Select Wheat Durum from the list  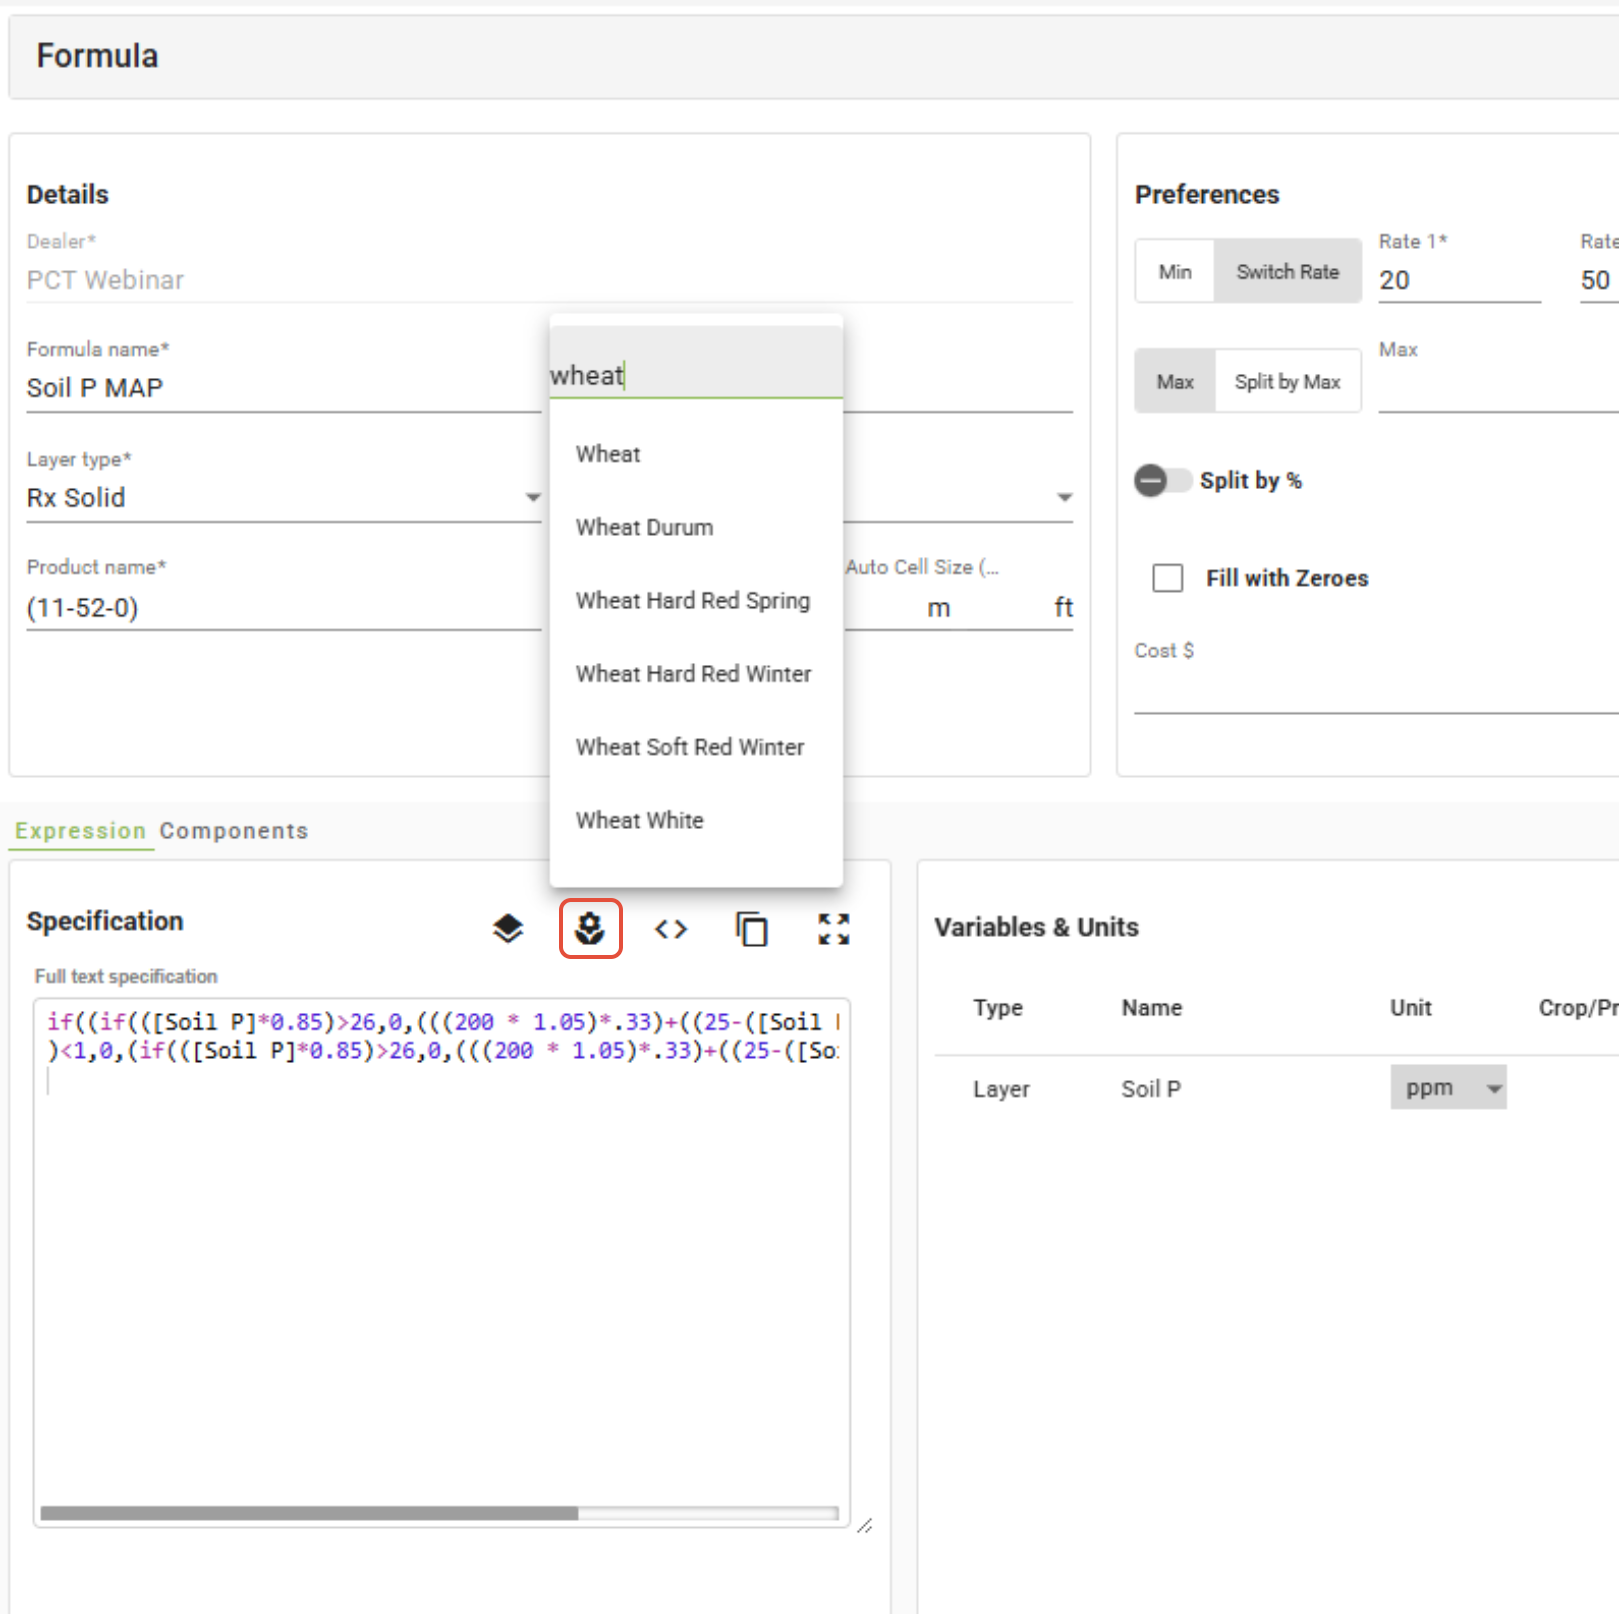pos(645,527)
